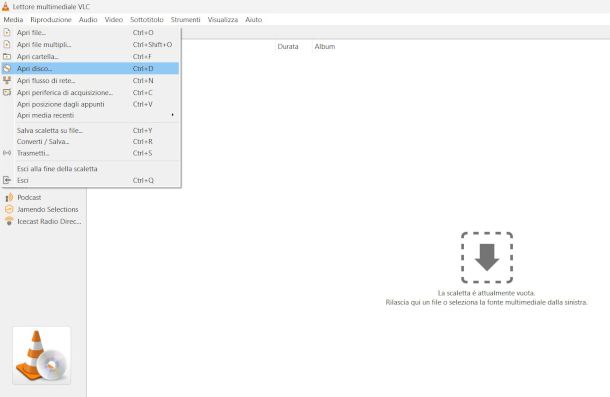The image size is (610, 397).
Task: Click the drop-file arrow icon in playlist
Action: [487, 257]
